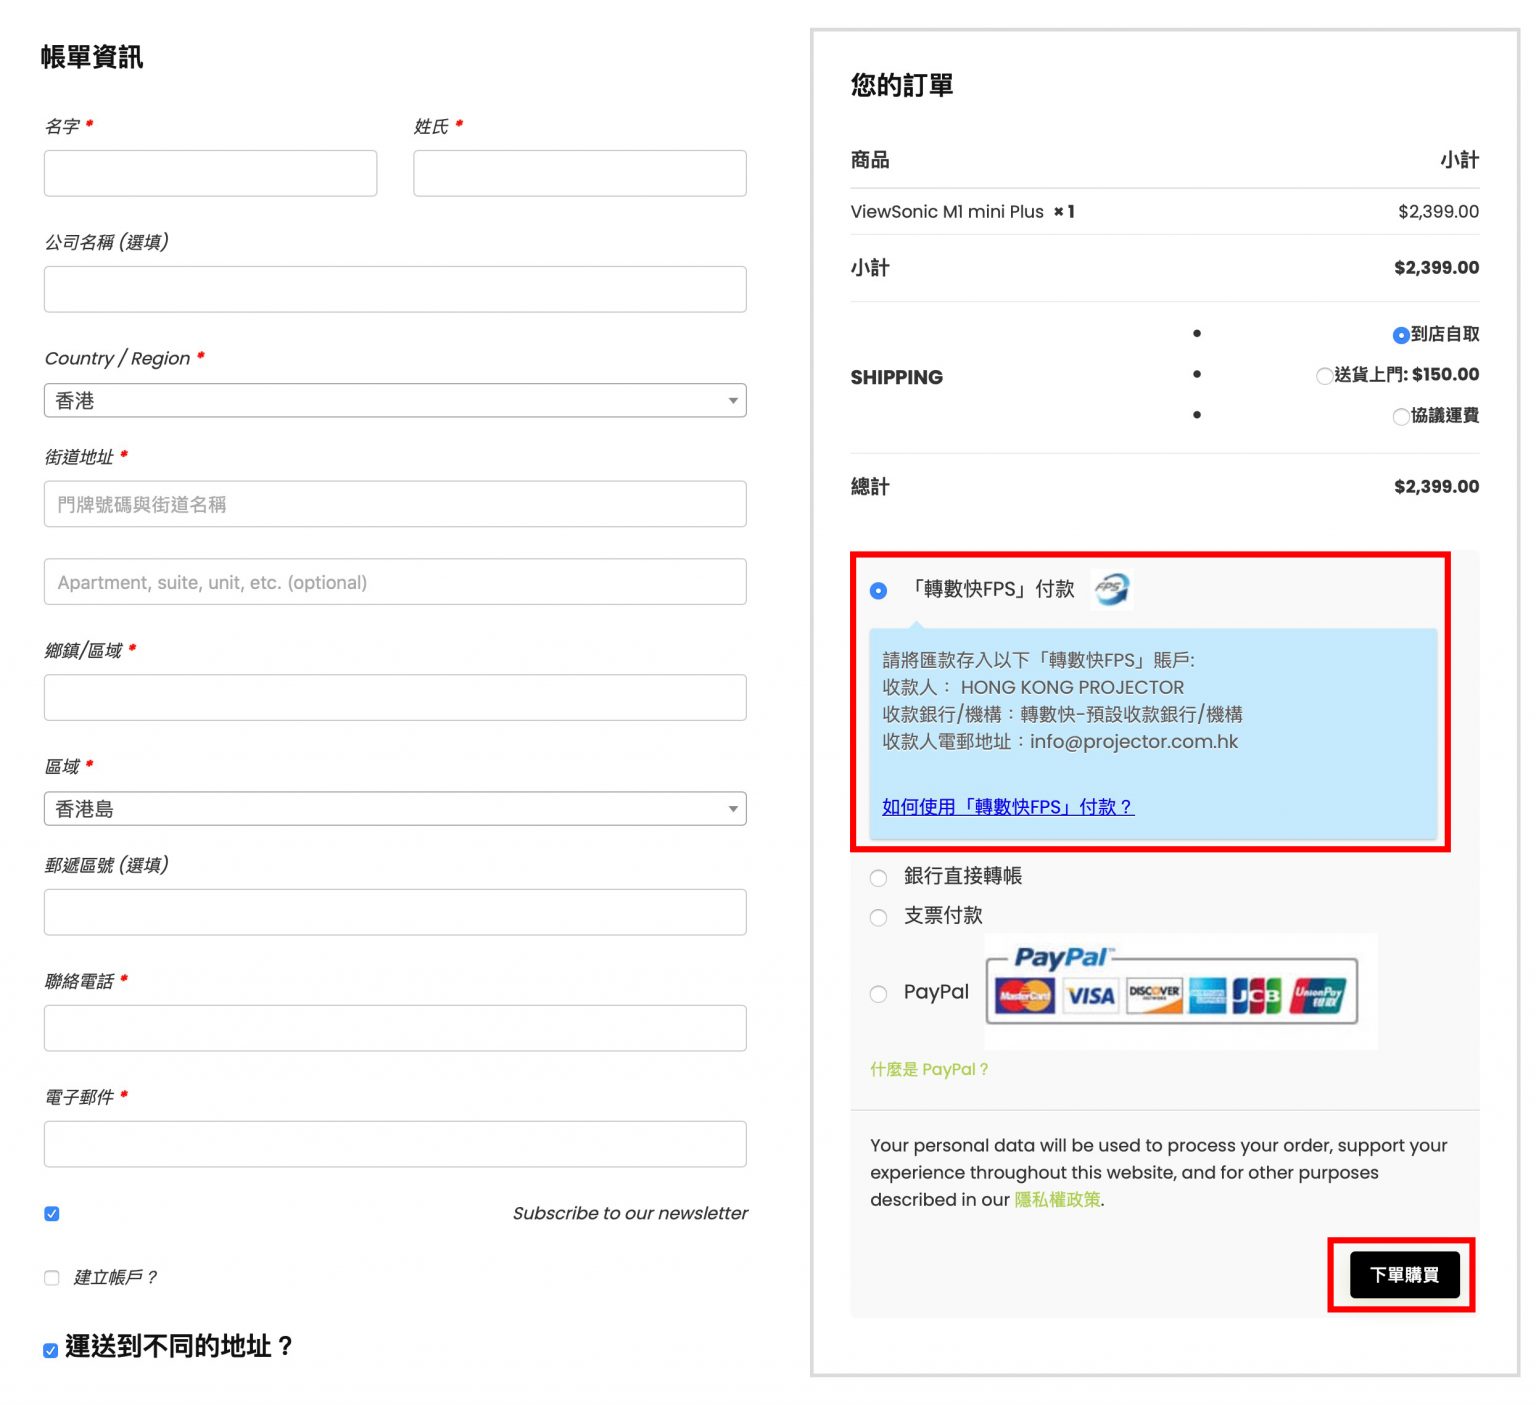1536x1405 pixels.
Task: Click the Apartment, suite, unit field
Action: pos(395,582)
